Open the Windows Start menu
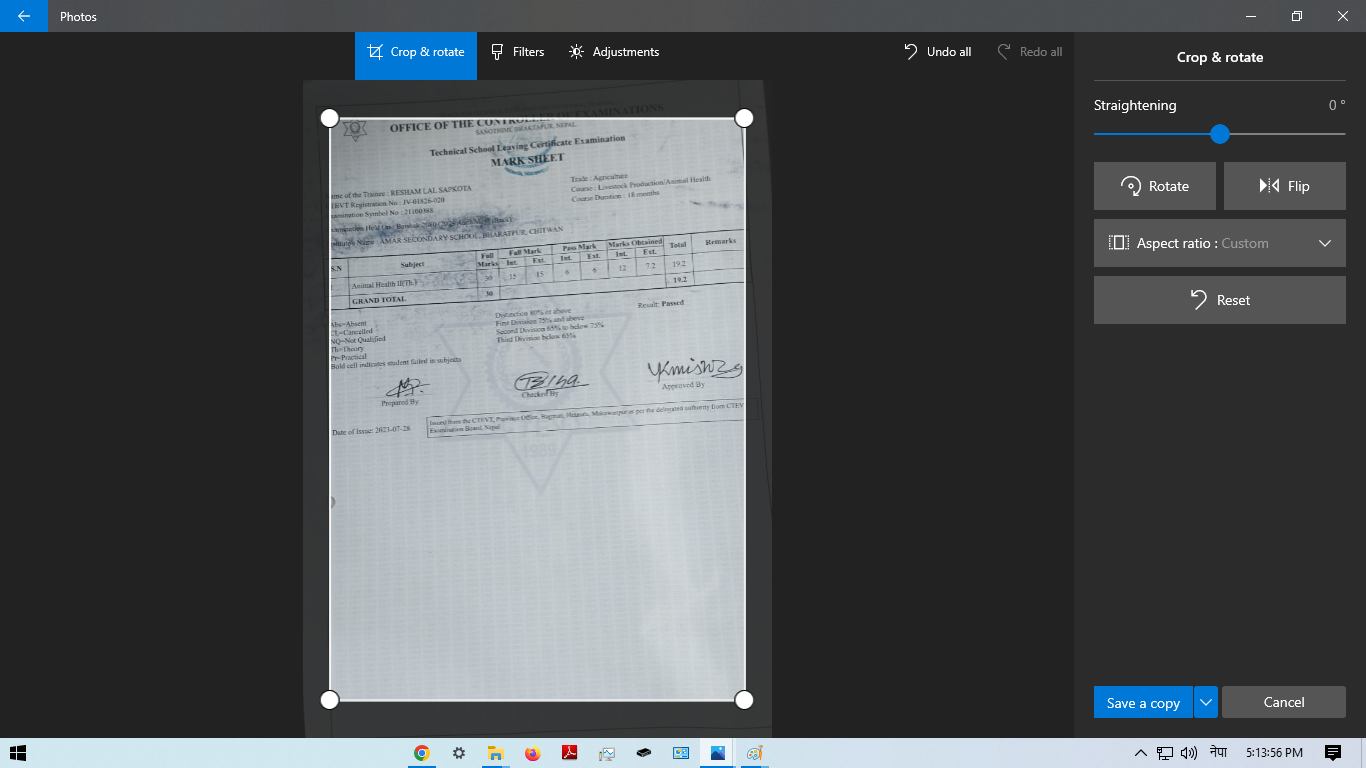Image resolution: width=1366 pixels, height=768 pixels. click(x=17, y=753)
